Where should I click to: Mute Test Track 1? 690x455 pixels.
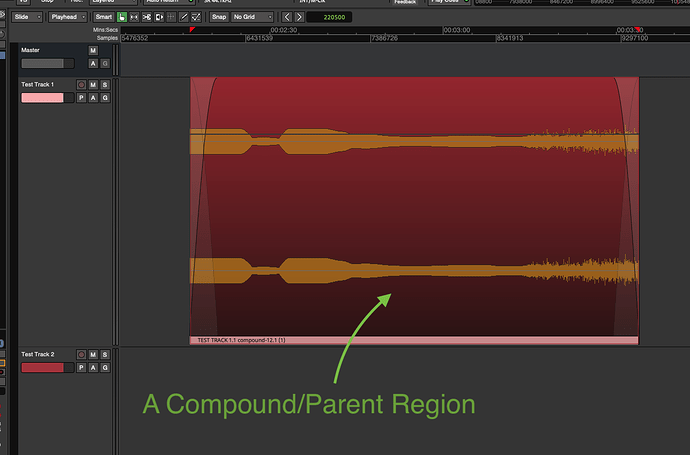coord(93,86)
